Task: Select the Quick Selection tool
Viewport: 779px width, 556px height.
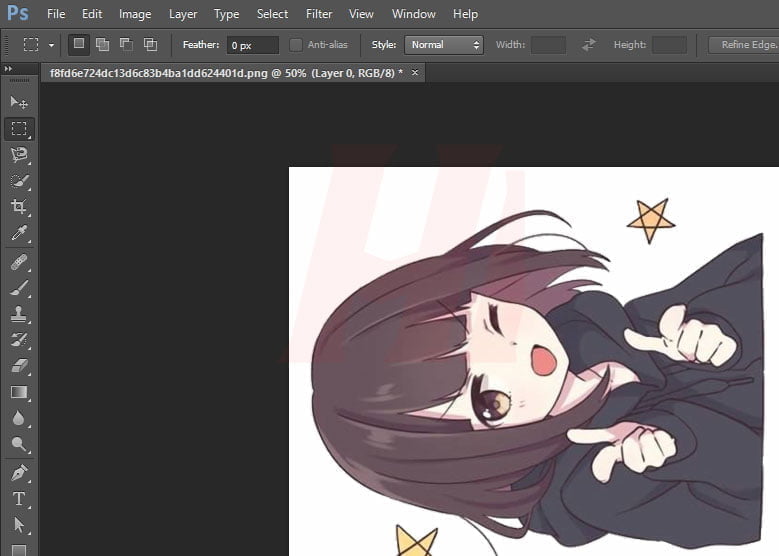Action: point(19,181)
